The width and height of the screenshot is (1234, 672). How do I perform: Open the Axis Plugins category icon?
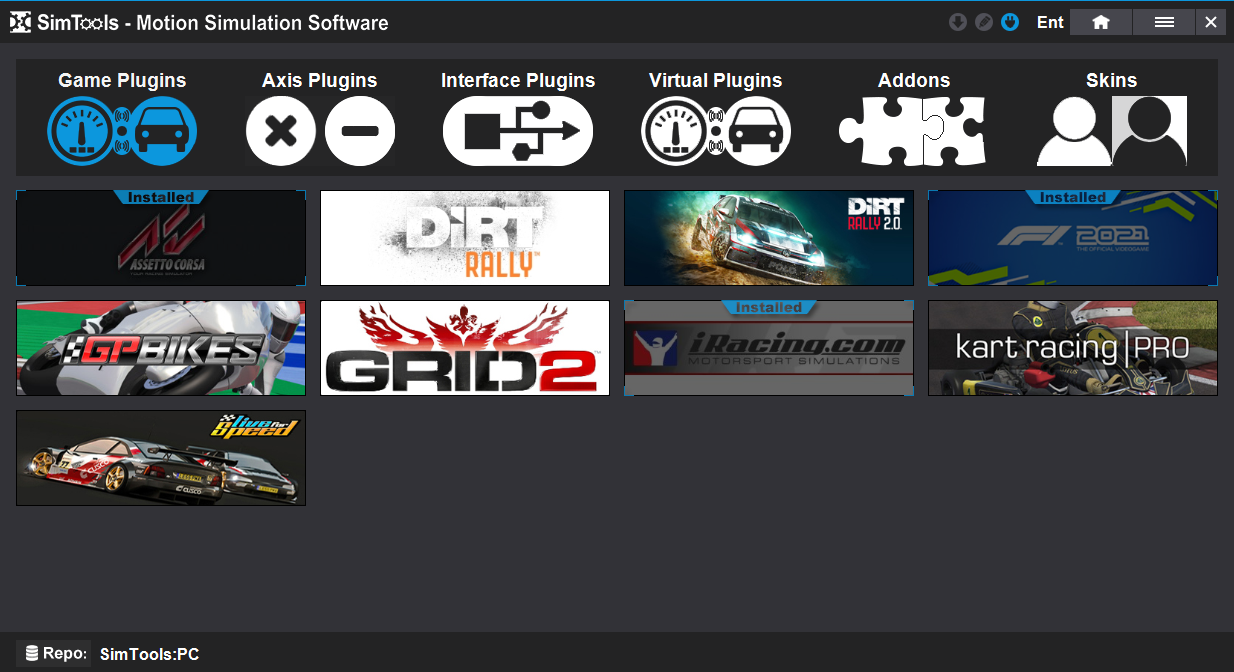pos(320,131)
